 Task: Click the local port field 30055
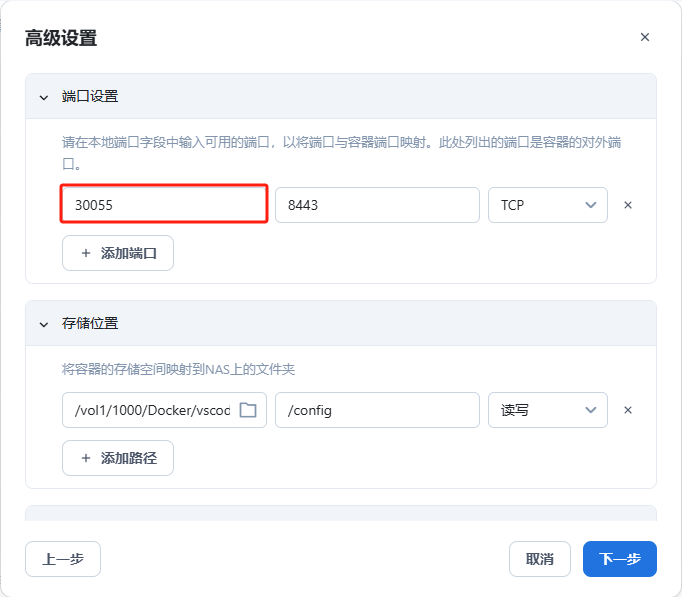pyautogui.click(x=164, y=204)
